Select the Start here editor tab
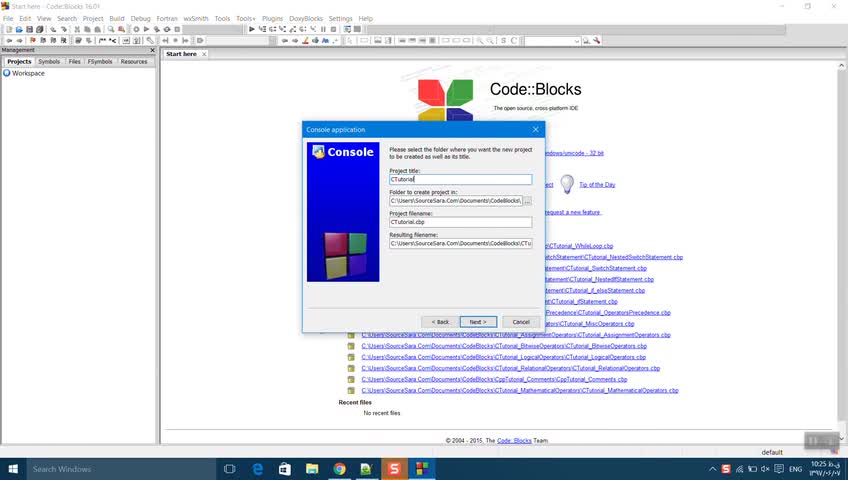848x480 pixels. (181, 54)
